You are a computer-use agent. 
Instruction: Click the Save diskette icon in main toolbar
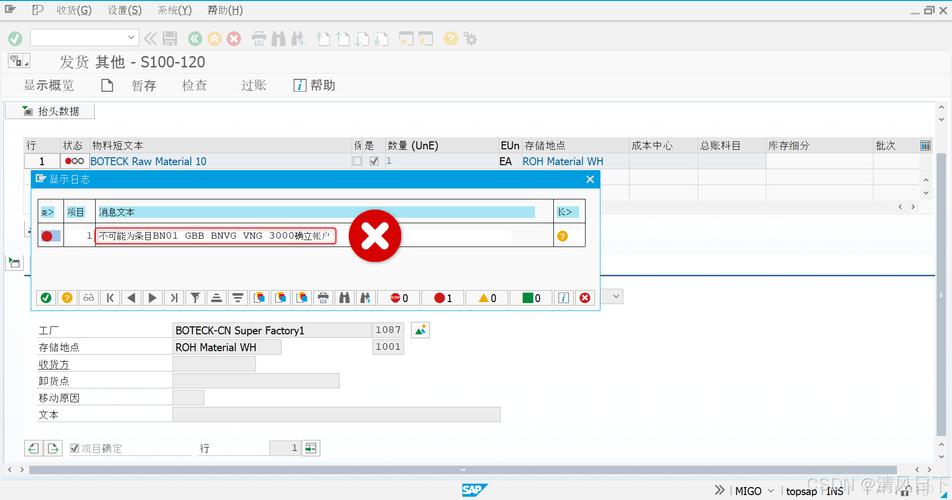pos(170,39)
